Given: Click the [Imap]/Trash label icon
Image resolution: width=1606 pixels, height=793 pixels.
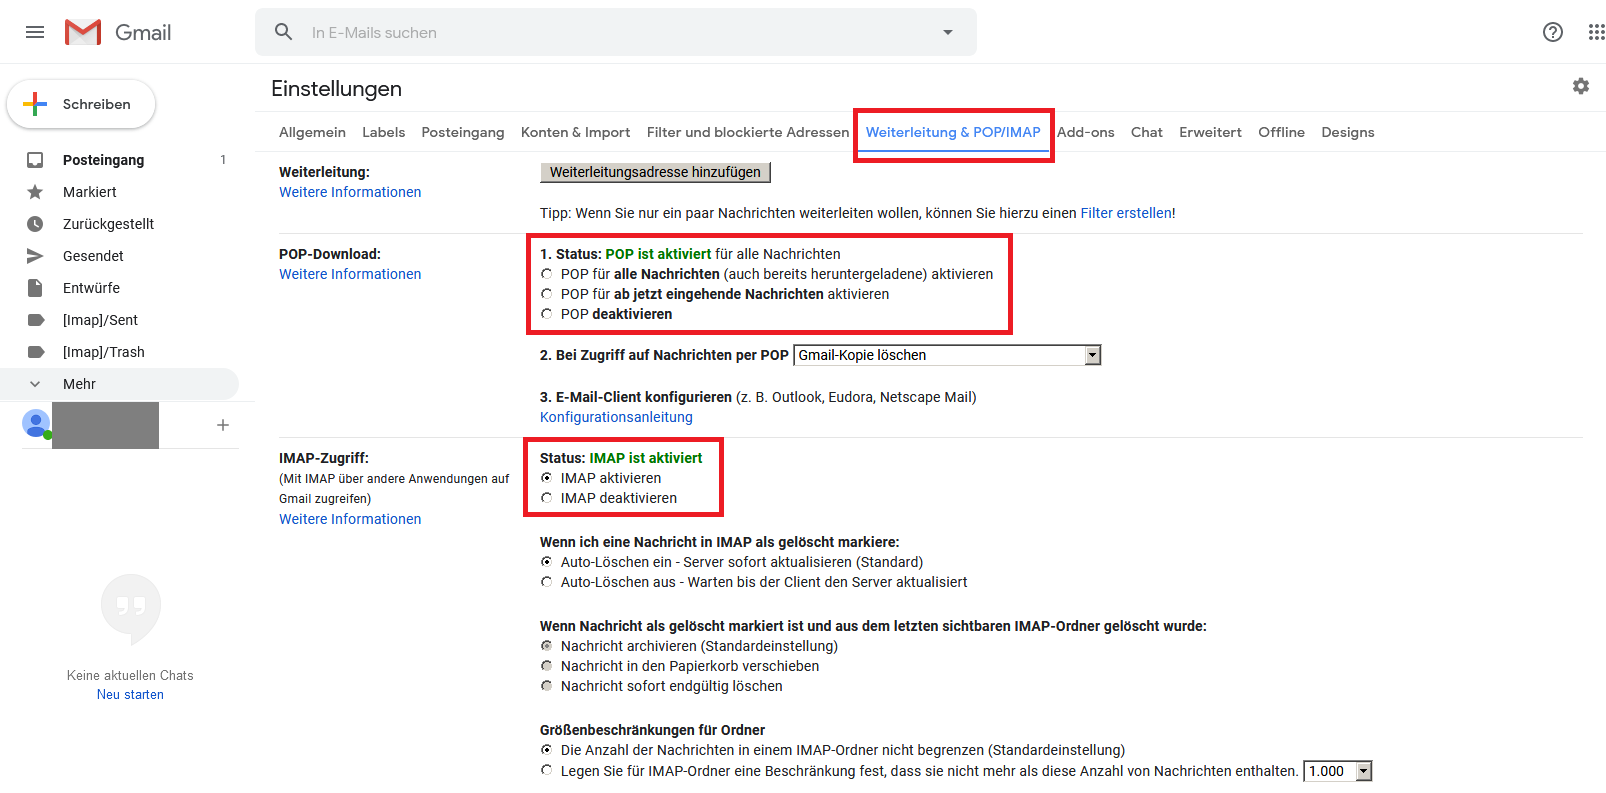Looking at the screenshot, I should point(35,352).
